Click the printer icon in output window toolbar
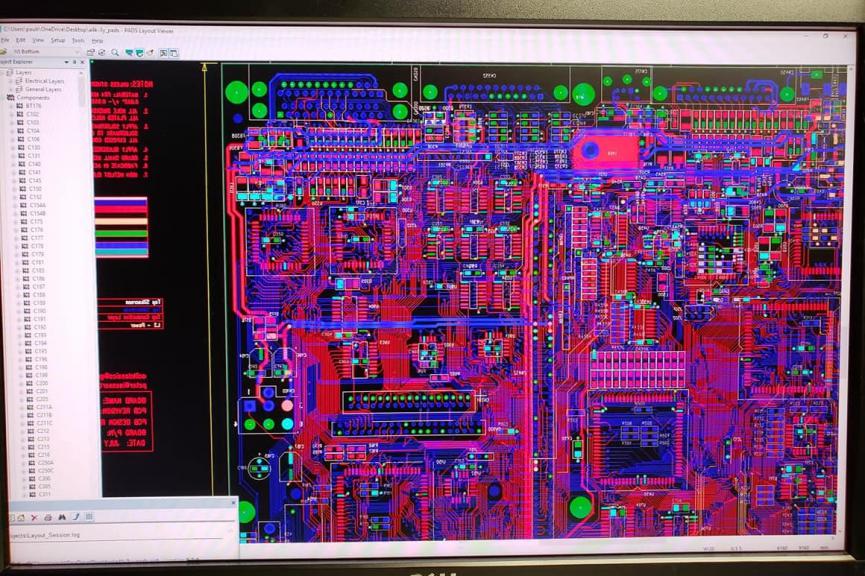Viewport: 865px width, 576px height. (47, 517)
